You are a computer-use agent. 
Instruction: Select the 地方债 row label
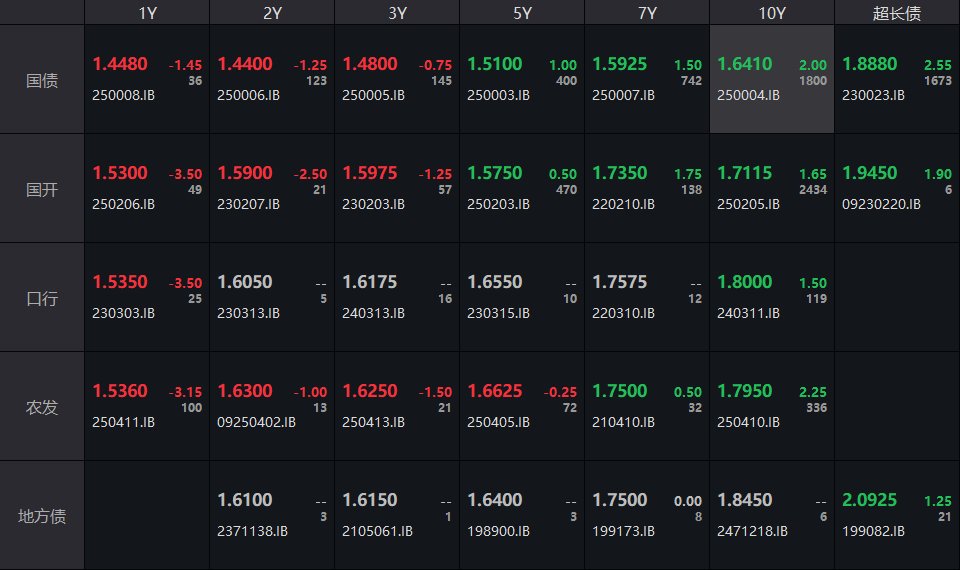[x=42, y=516]
